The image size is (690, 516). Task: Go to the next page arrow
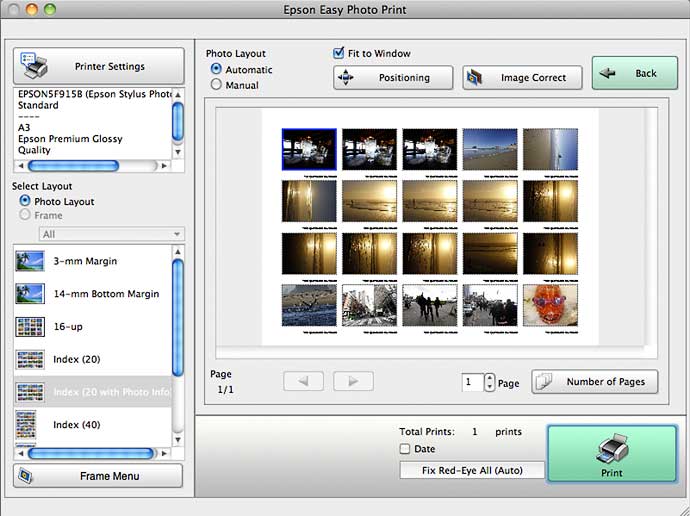pos(353,382)
